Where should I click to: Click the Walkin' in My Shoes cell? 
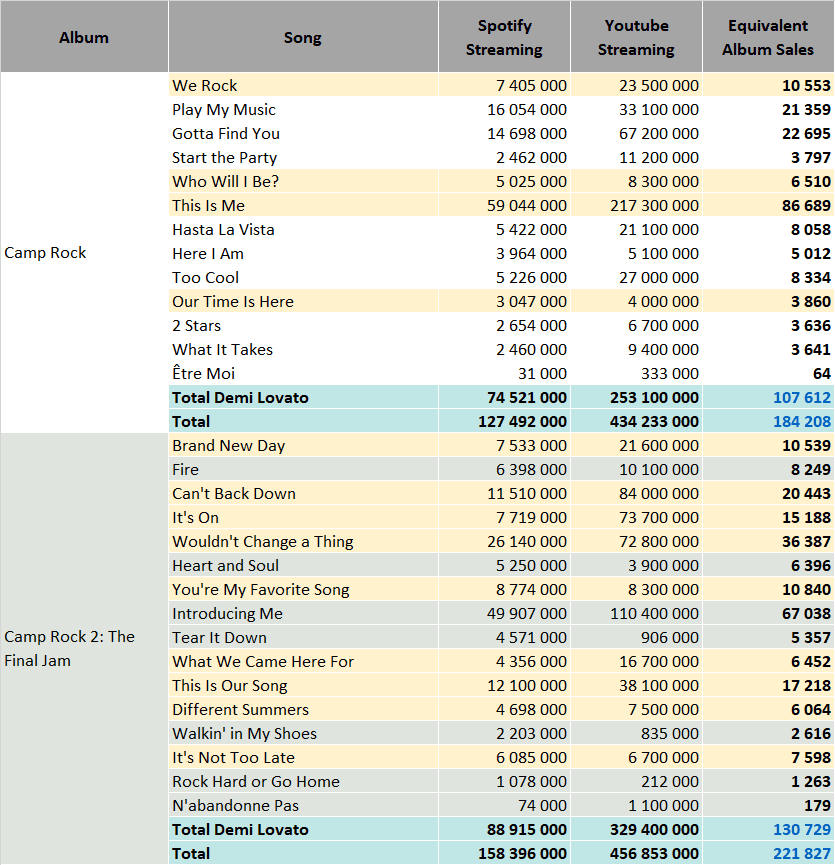pyautogui.click(x=303, y=733)
